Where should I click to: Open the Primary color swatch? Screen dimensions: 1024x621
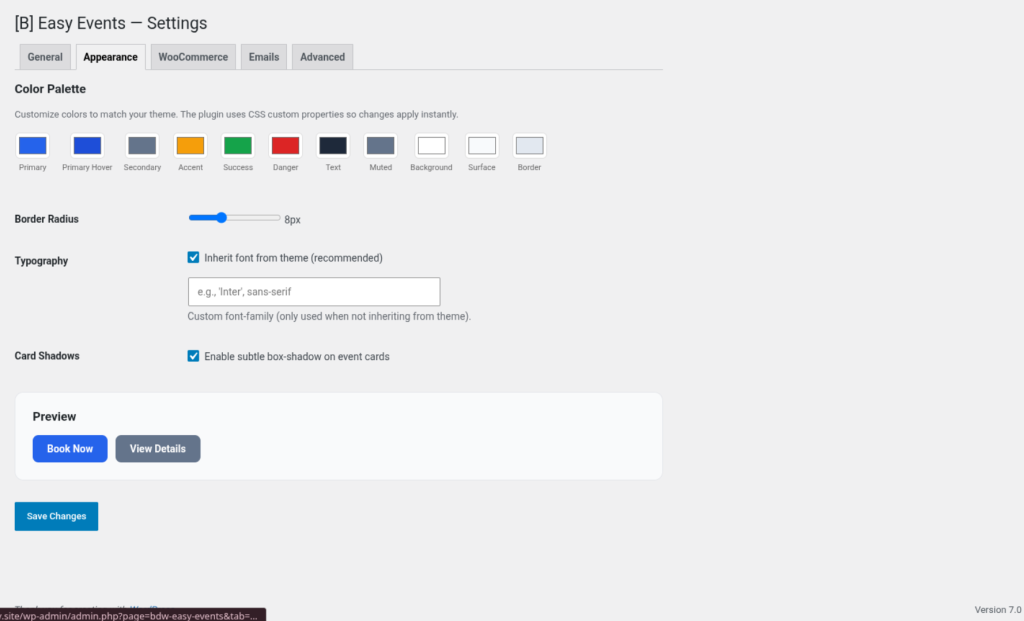tap(33, 146)
